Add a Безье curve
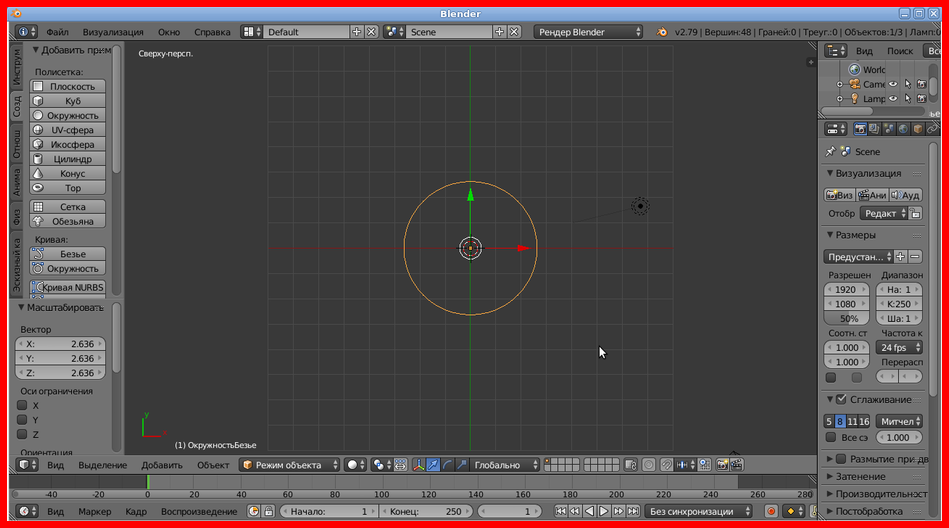Viewport: 949px width, 528px height. point(67,254)
